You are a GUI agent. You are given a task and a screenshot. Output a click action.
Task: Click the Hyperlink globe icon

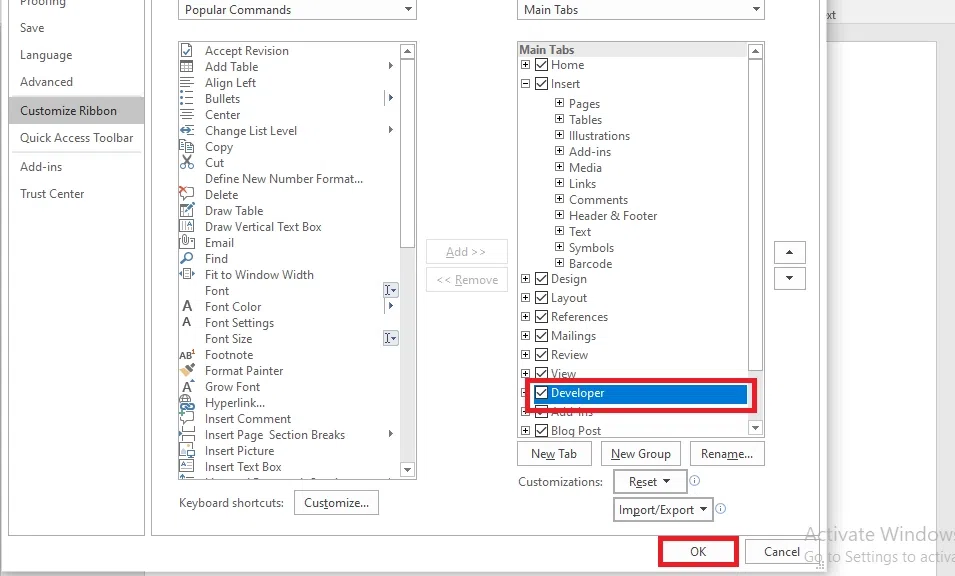tap(186, 402)
